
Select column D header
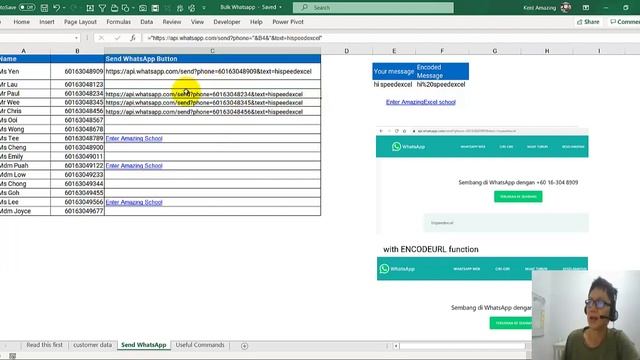[347, 51]
